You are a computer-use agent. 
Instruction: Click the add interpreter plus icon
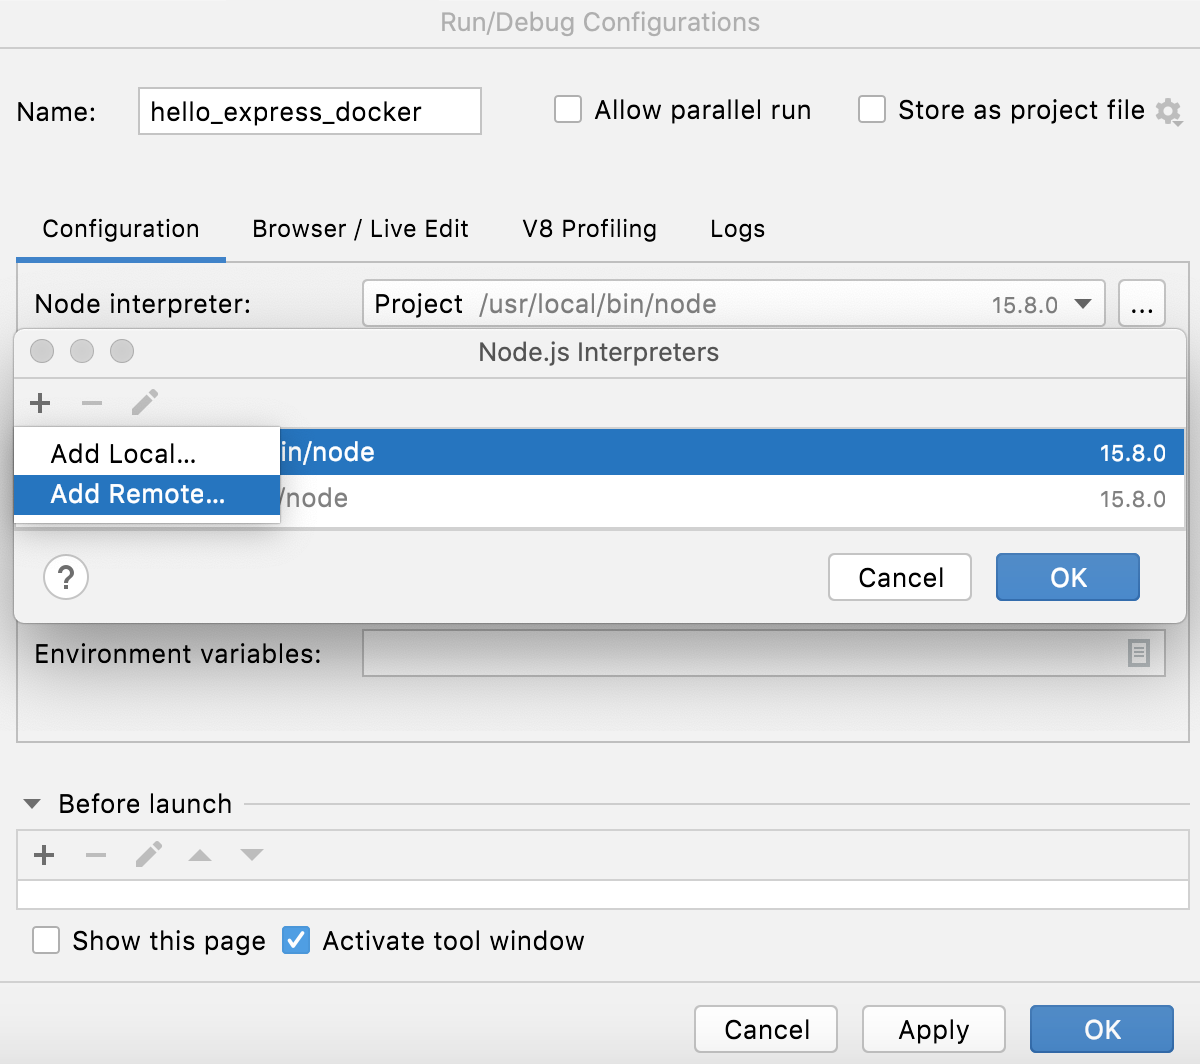click(x=40, y=403)
